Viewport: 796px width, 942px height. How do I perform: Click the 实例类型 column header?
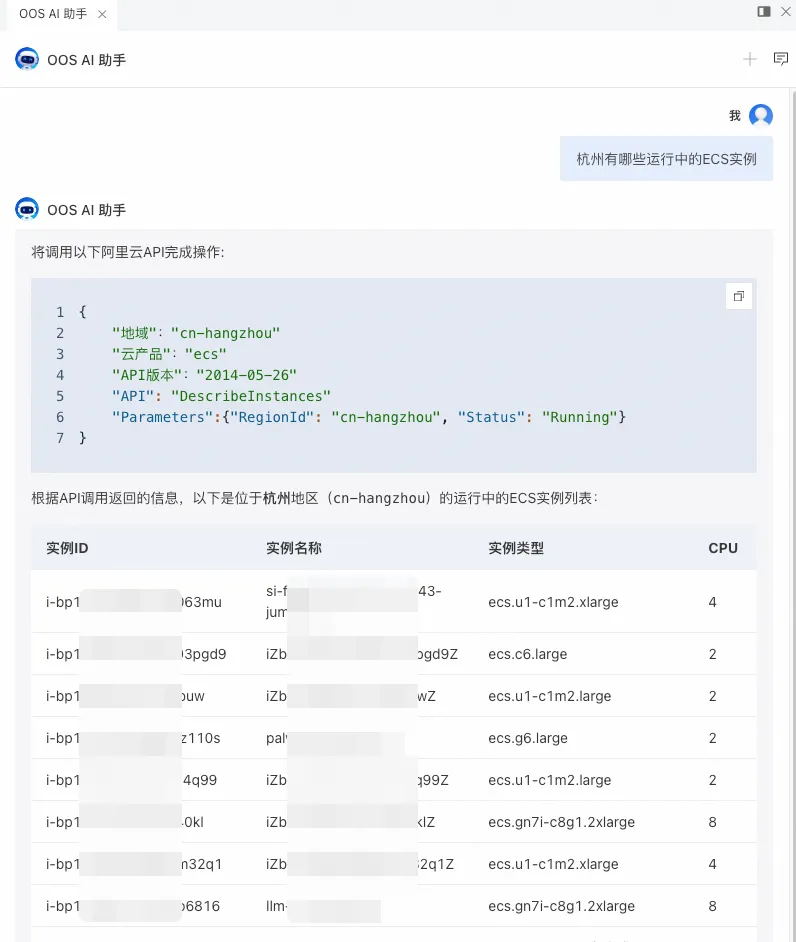(516, 548)
